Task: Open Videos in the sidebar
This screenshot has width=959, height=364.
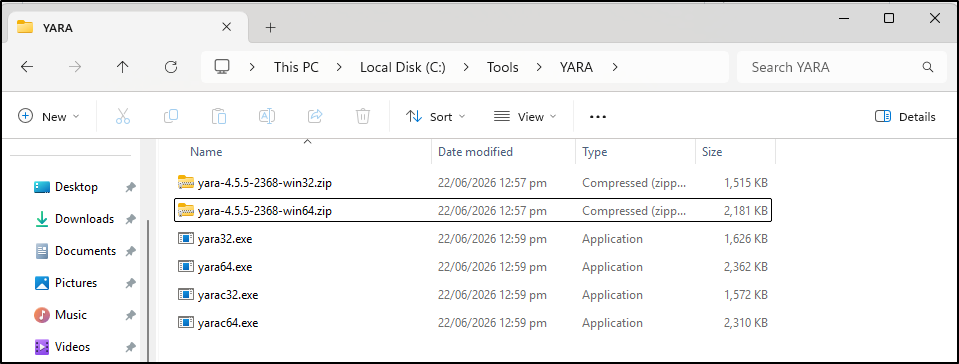Action: click(72, 347)
